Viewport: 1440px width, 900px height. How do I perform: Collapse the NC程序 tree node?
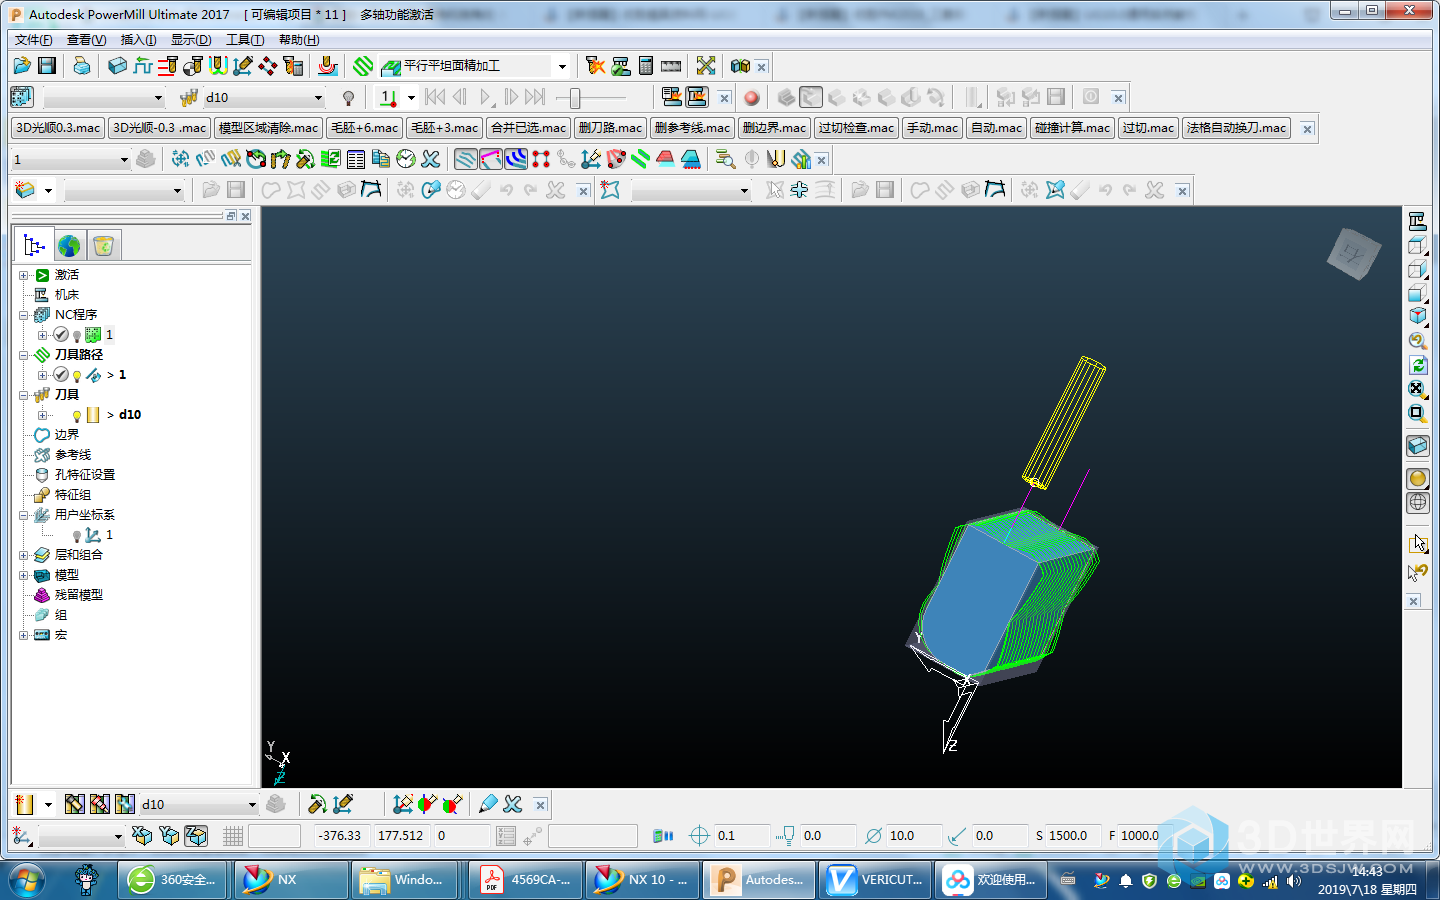(x=24, y=315)
